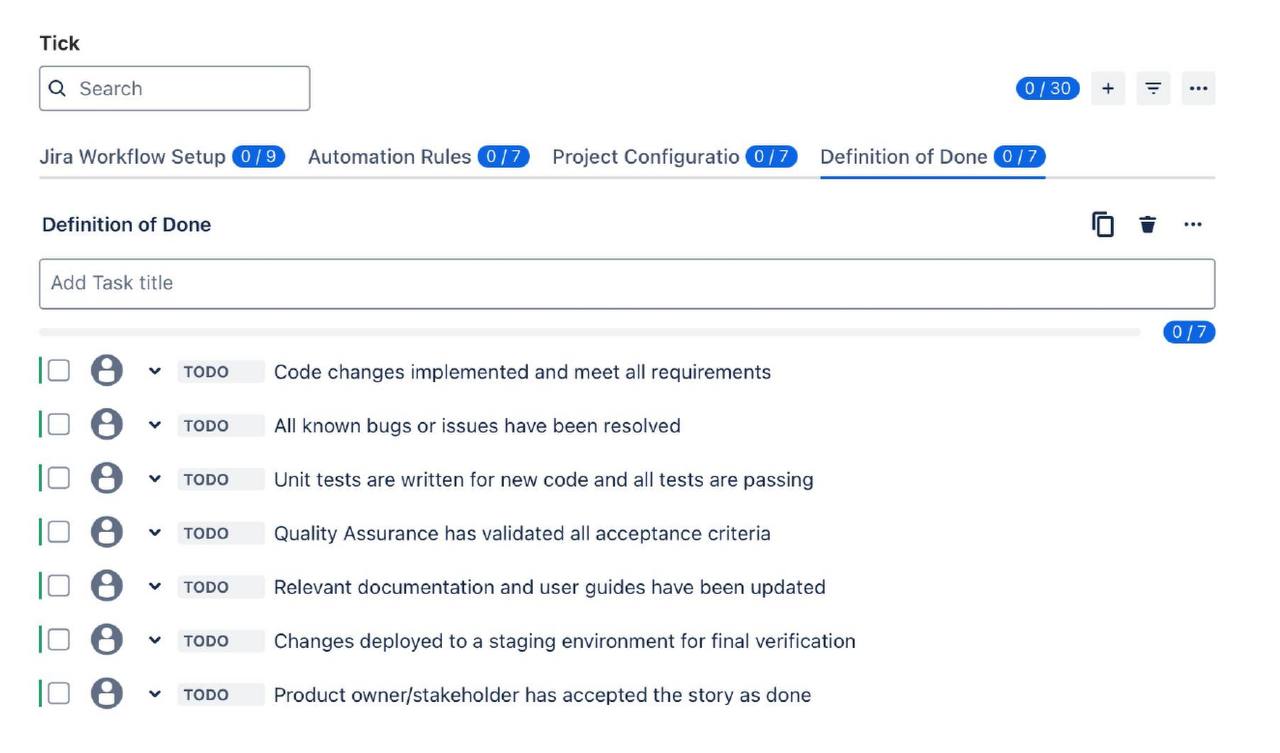The image size is (1280, 753).
Task: Click the filter icon beside the plus button
Action: pyautogui.click(x=1154, y=88)
